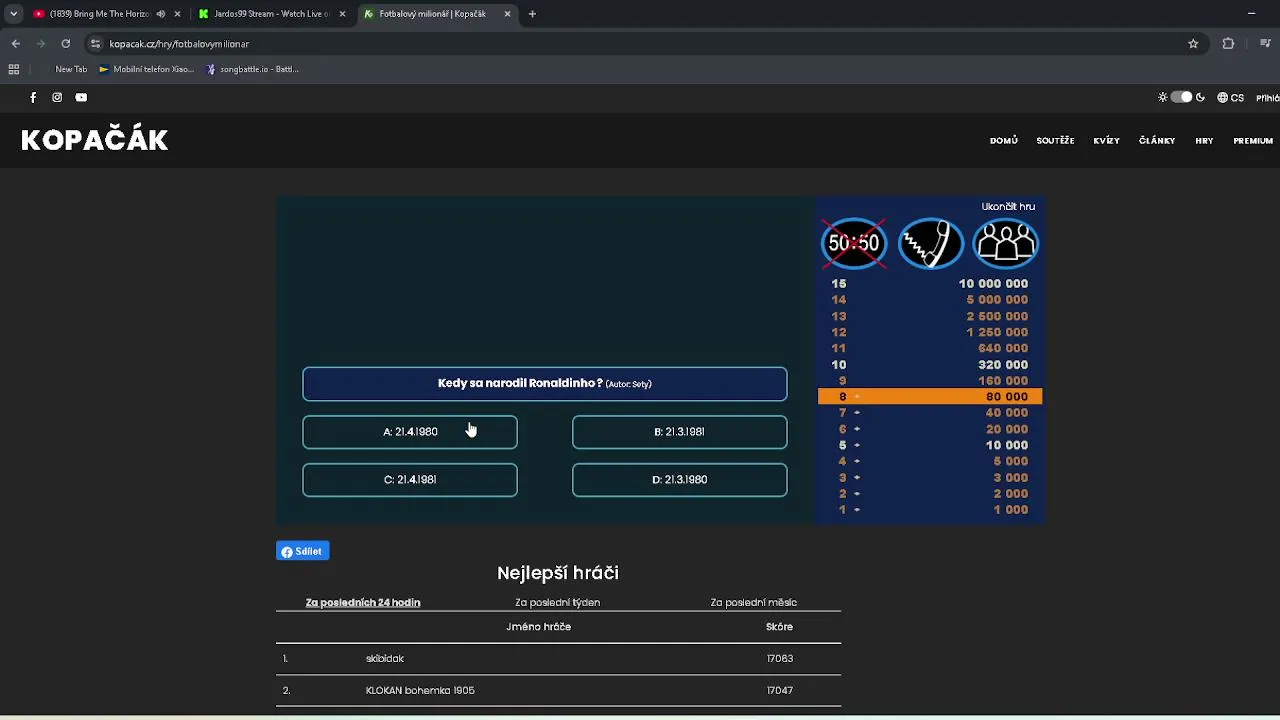Use the phone-a-friend lifeline
This screenshot has height=720, width=1280.
pyautogui.click(x=930, y=243)
